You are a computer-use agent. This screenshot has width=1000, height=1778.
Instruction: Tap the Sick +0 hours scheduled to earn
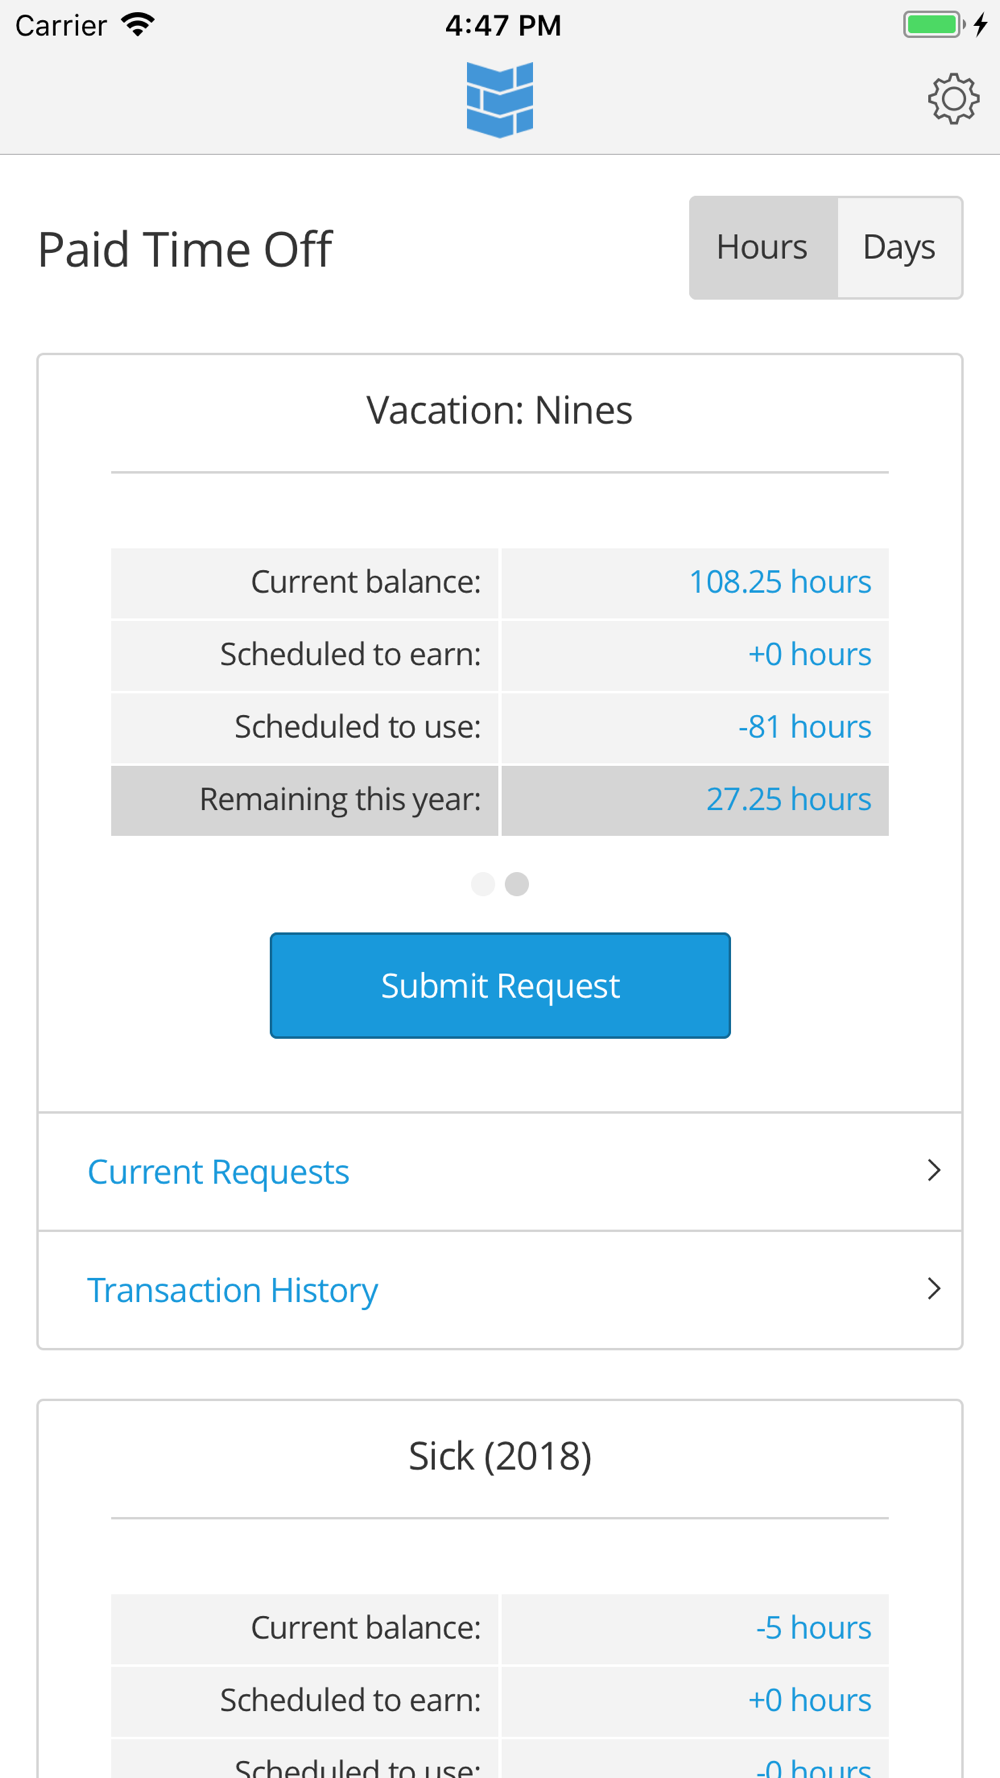(x=809, y=1700)
